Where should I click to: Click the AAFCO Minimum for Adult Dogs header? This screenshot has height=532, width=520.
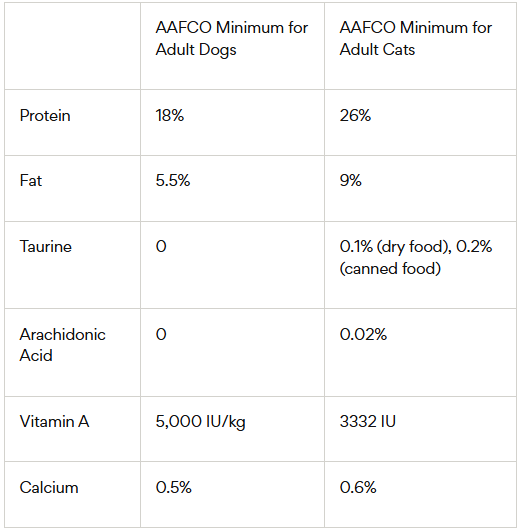pyautogui.click(x=232, y=38)
